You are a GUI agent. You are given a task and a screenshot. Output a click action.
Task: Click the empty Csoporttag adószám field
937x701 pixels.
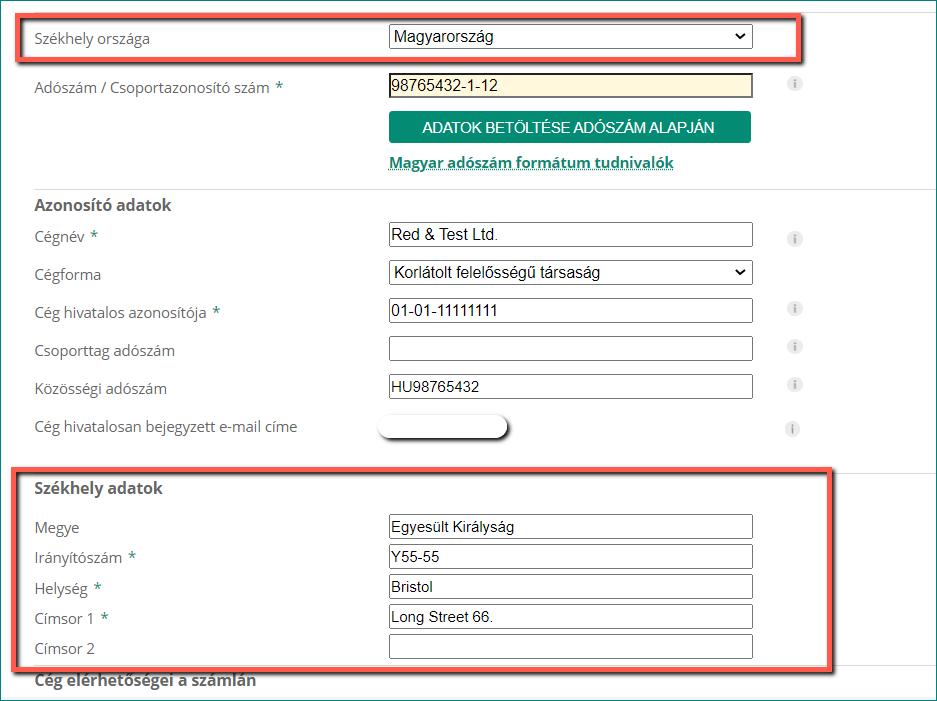[x=571, y=348]
